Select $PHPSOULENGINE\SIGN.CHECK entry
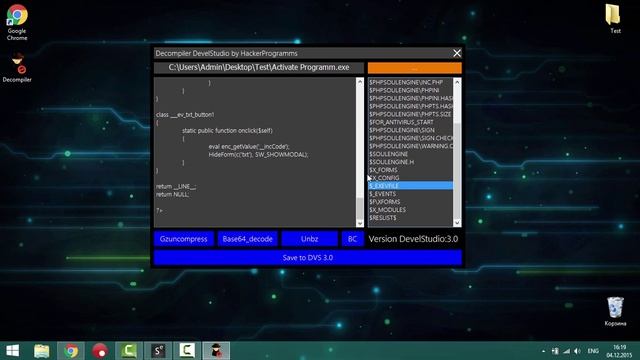640x360 pixels. (x=410, y=138)
